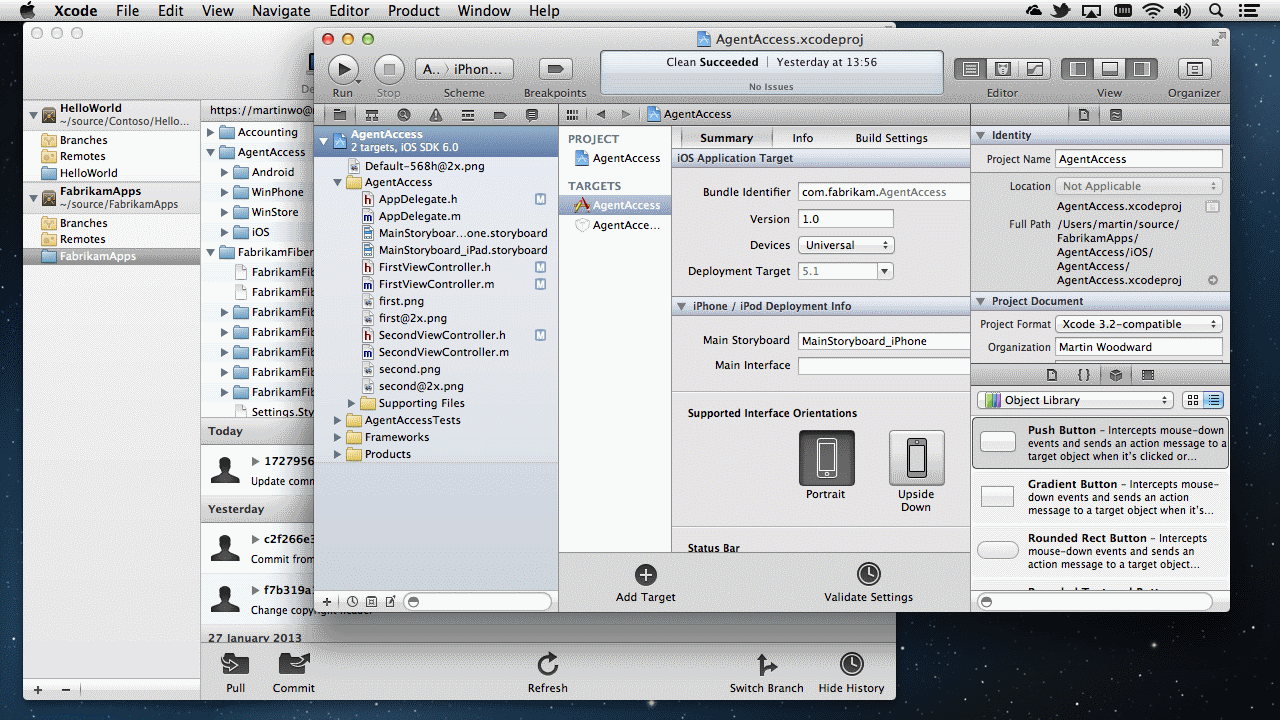Viewport: 1280px width, 720px height.
Task: Open the Organizer window
Action: coord(1194,69)
